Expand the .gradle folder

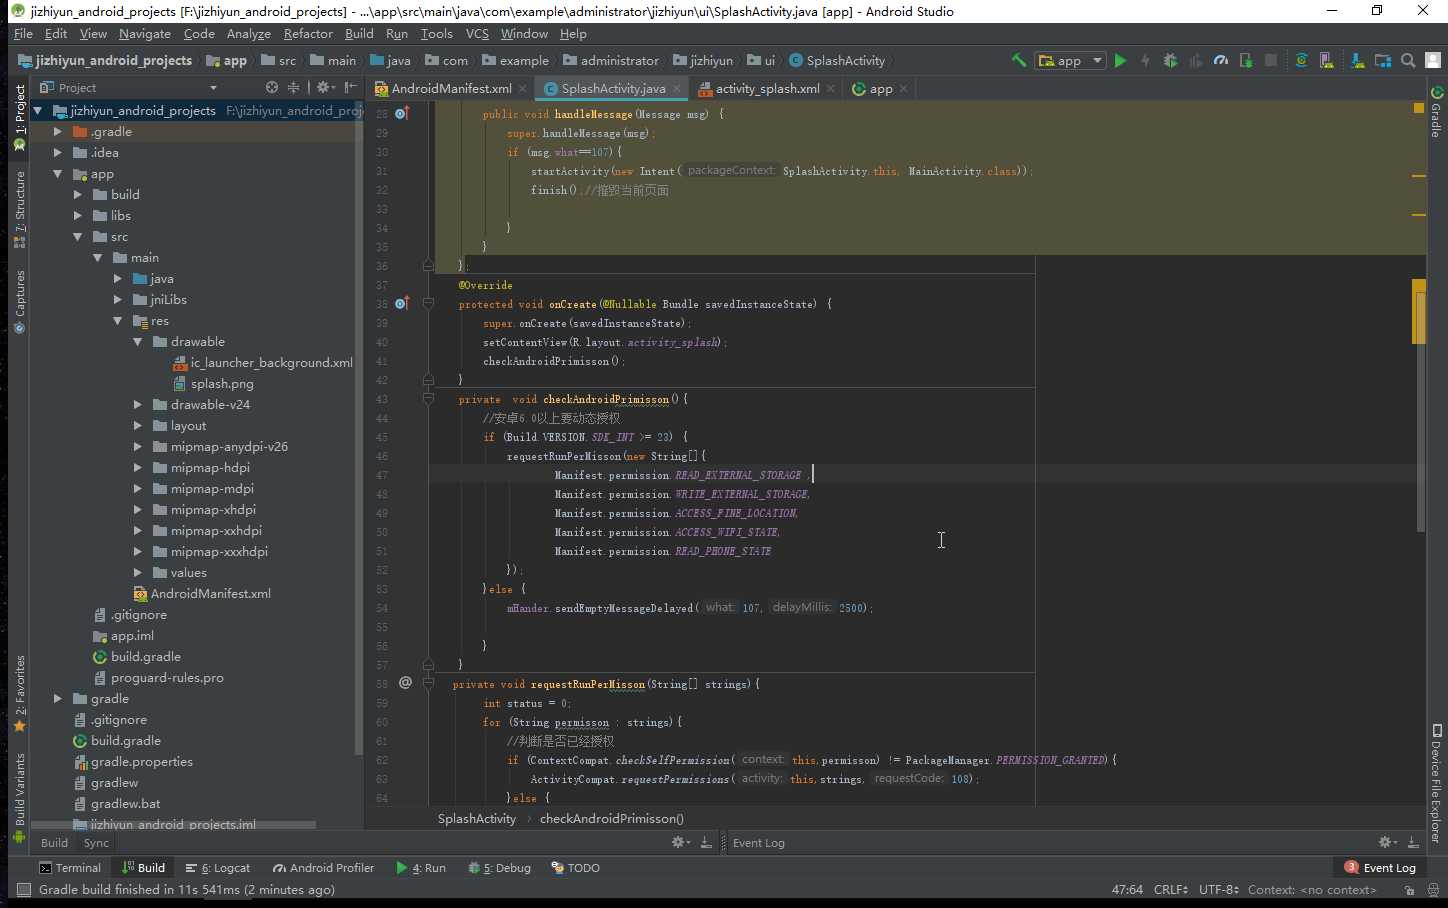(57, 131)
